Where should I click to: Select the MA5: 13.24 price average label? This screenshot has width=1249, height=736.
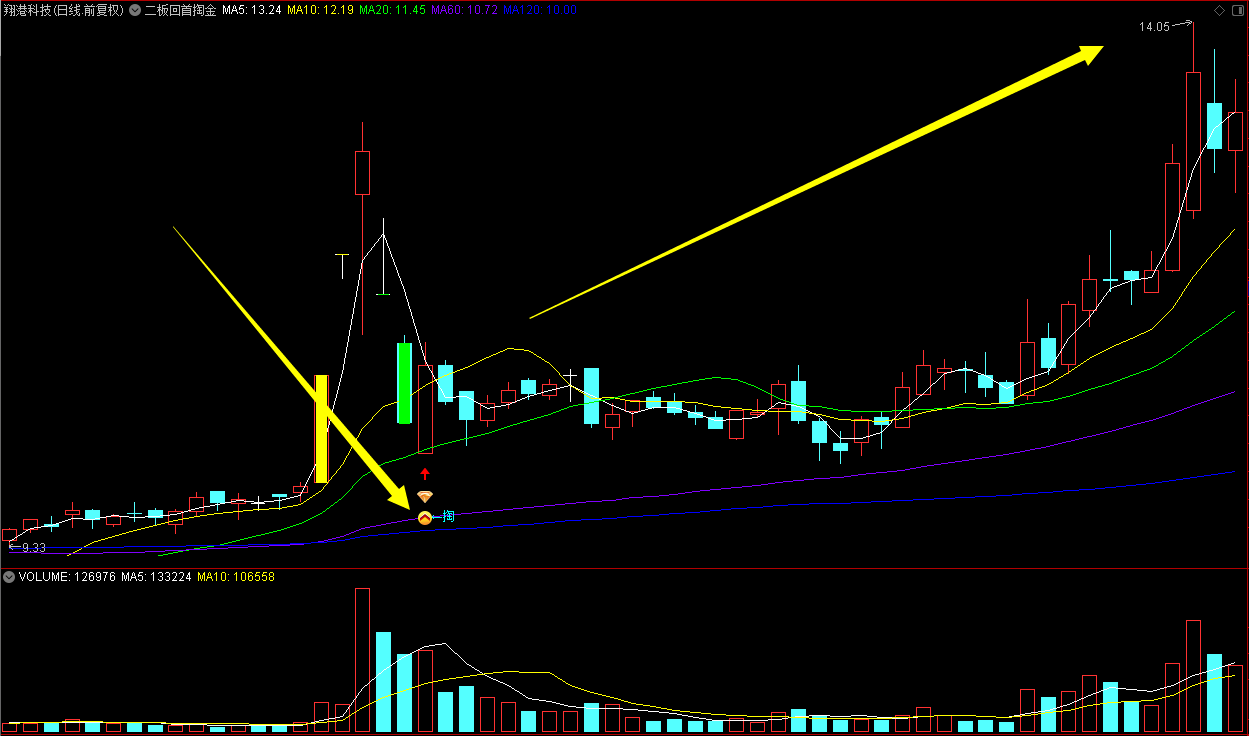tap(252, 10)
